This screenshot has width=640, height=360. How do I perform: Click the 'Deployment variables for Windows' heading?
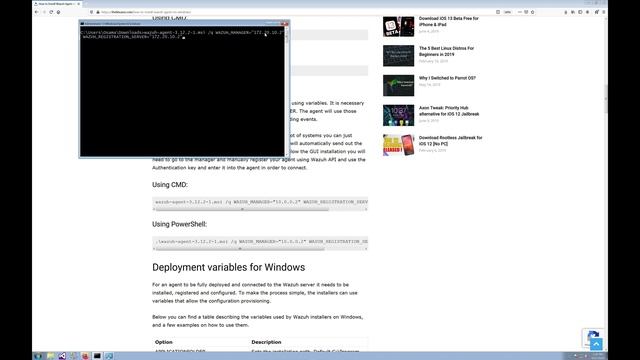click(229, 267)
